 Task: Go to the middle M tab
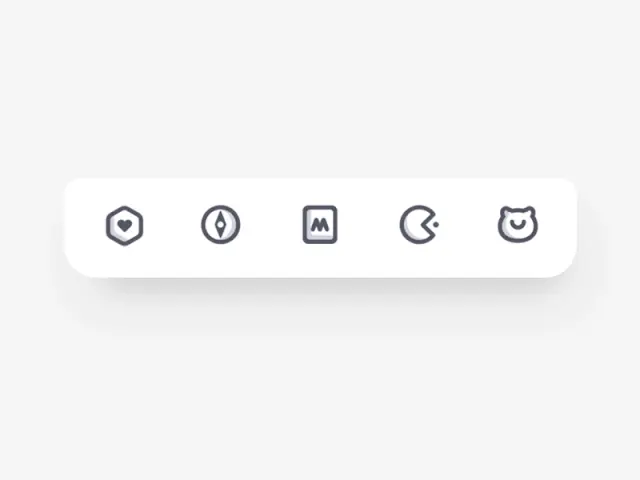click(320, 224)
